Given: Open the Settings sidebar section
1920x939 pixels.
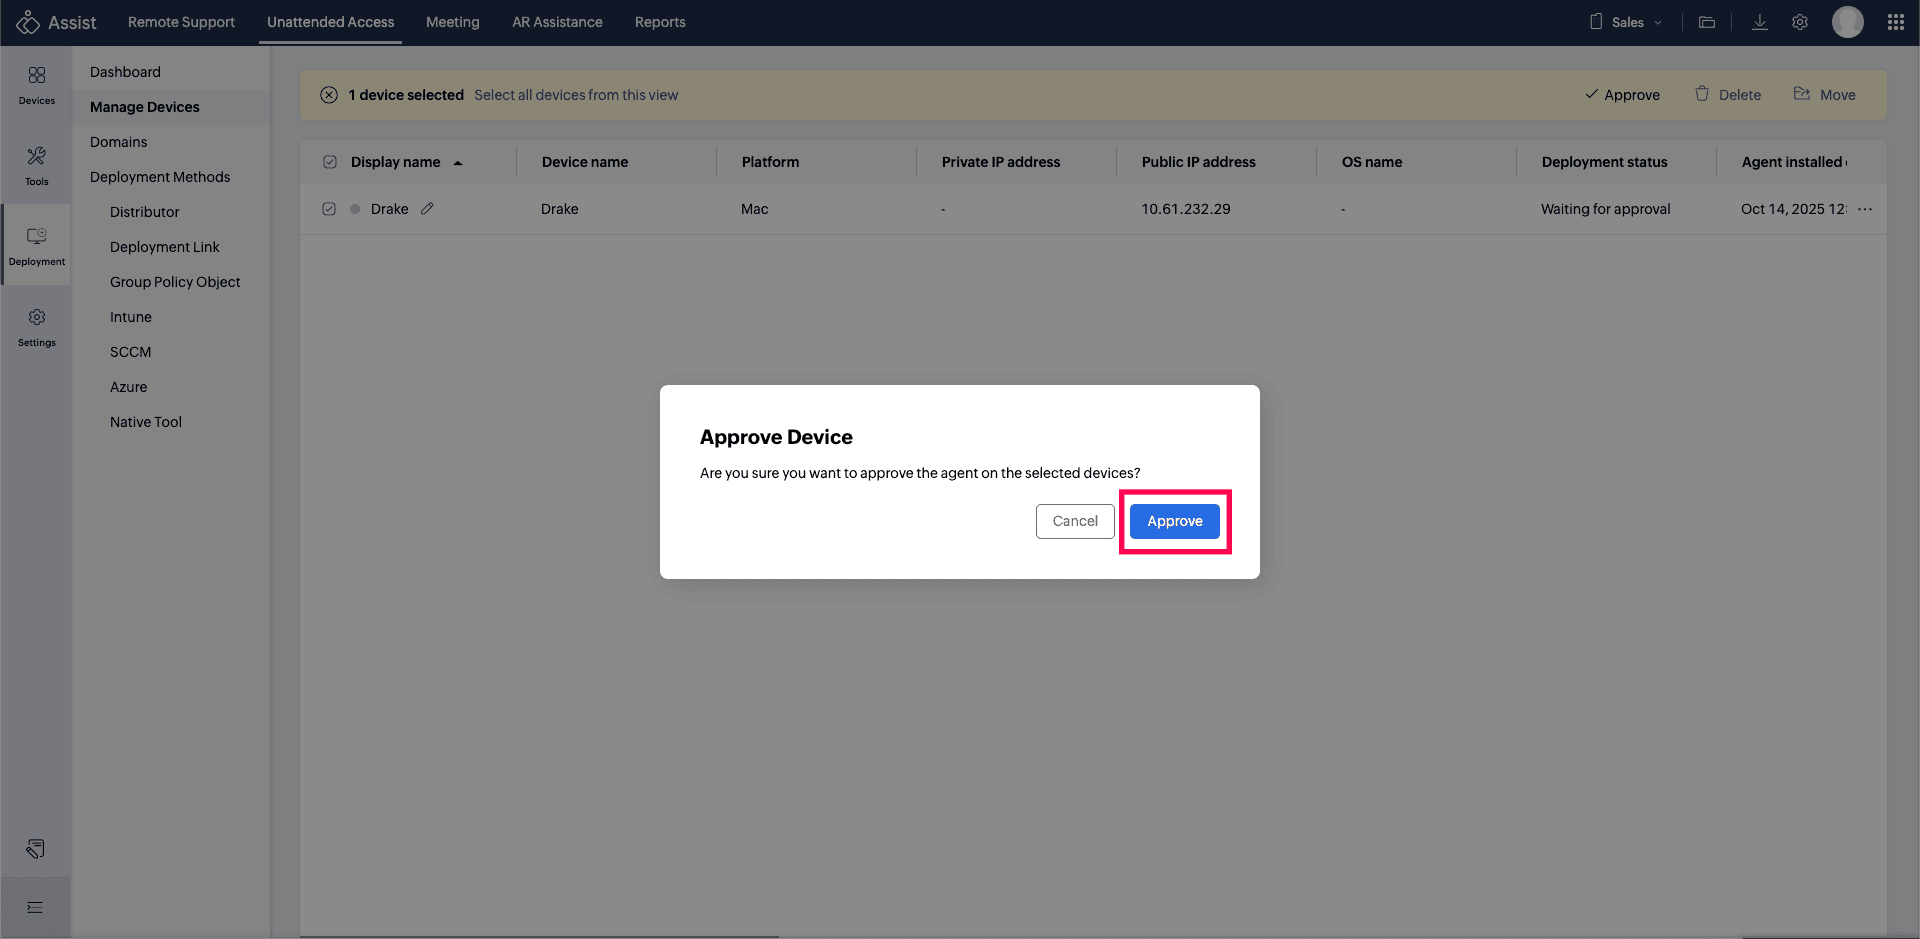Looking at the screenshot, I should click(x=37, y=326).
